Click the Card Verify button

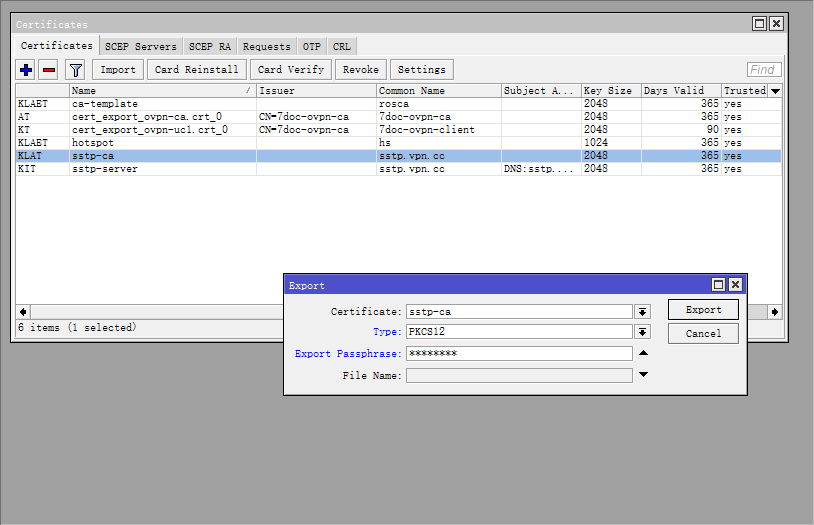point(291,70)
